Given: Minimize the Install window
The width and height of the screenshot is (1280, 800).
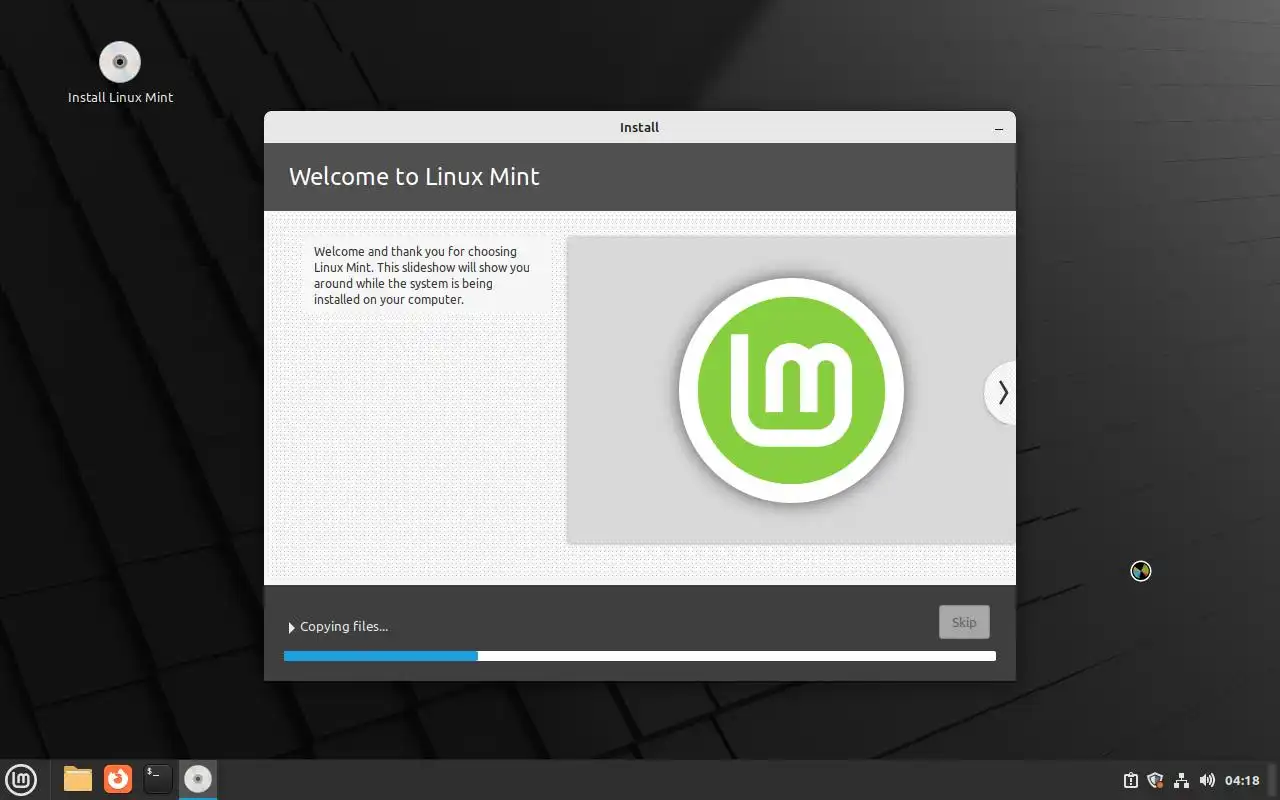Looking at the screenshot, I should pyautogui.click(x=999, y=128).
